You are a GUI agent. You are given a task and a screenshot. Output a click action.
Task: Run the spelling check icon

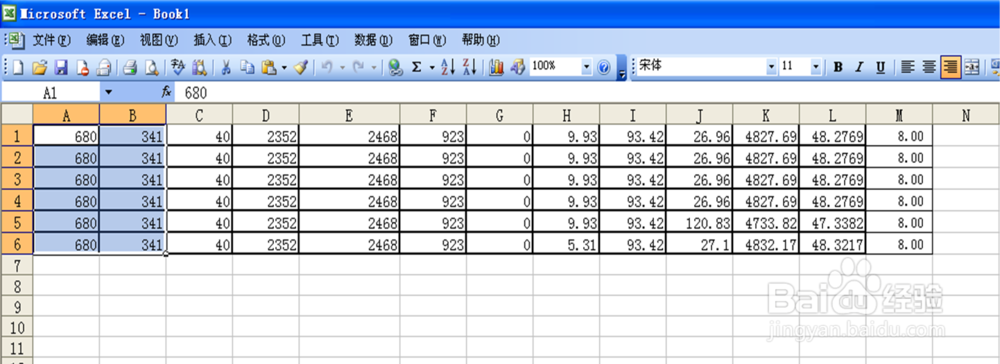pos(178,66)
